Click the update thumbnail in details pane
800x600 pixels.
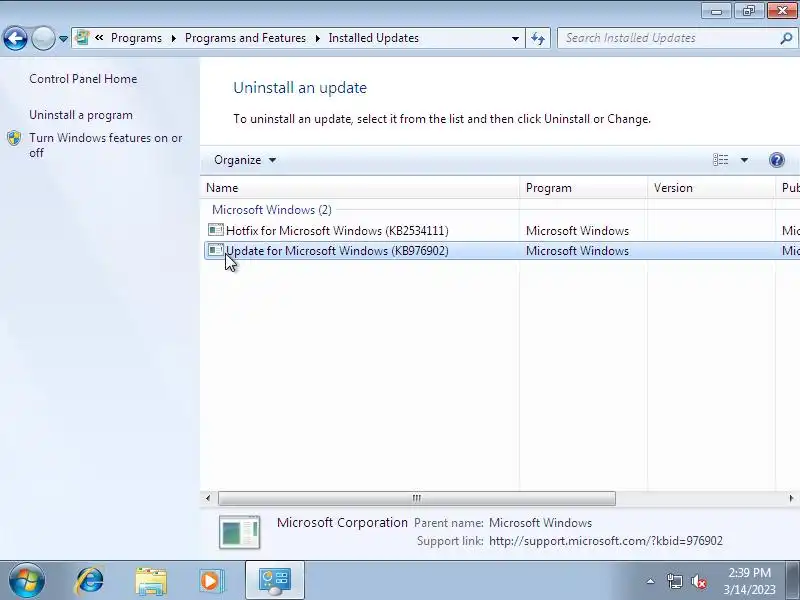(x=239, y=532)
